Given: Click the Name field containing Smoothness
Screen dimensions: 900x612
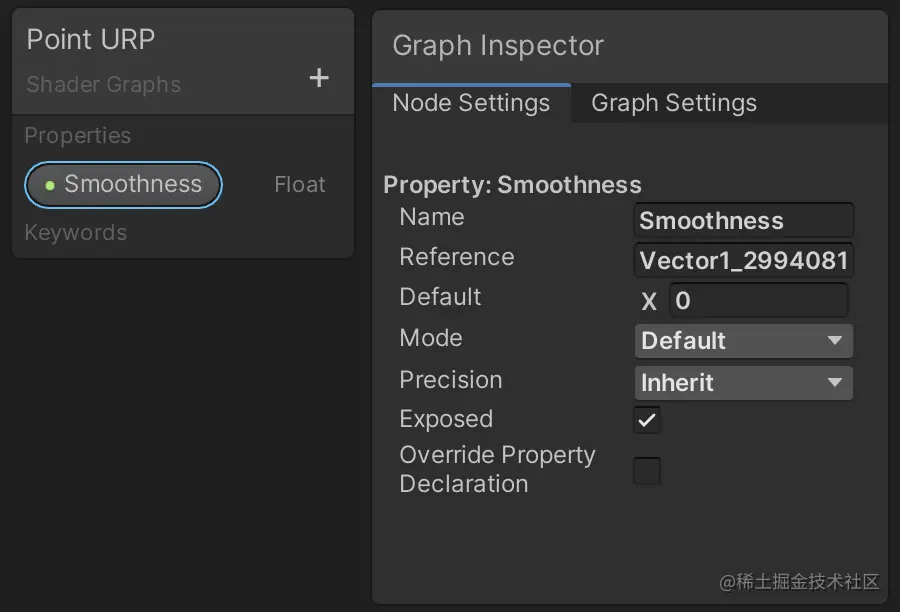Looking at the screenshot, I should click(743, 221).
